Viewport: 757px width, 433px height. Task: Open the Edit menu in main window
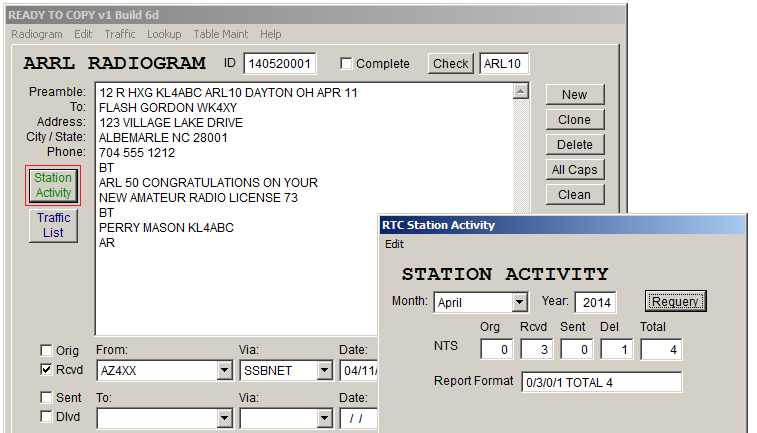click(83, 34)
